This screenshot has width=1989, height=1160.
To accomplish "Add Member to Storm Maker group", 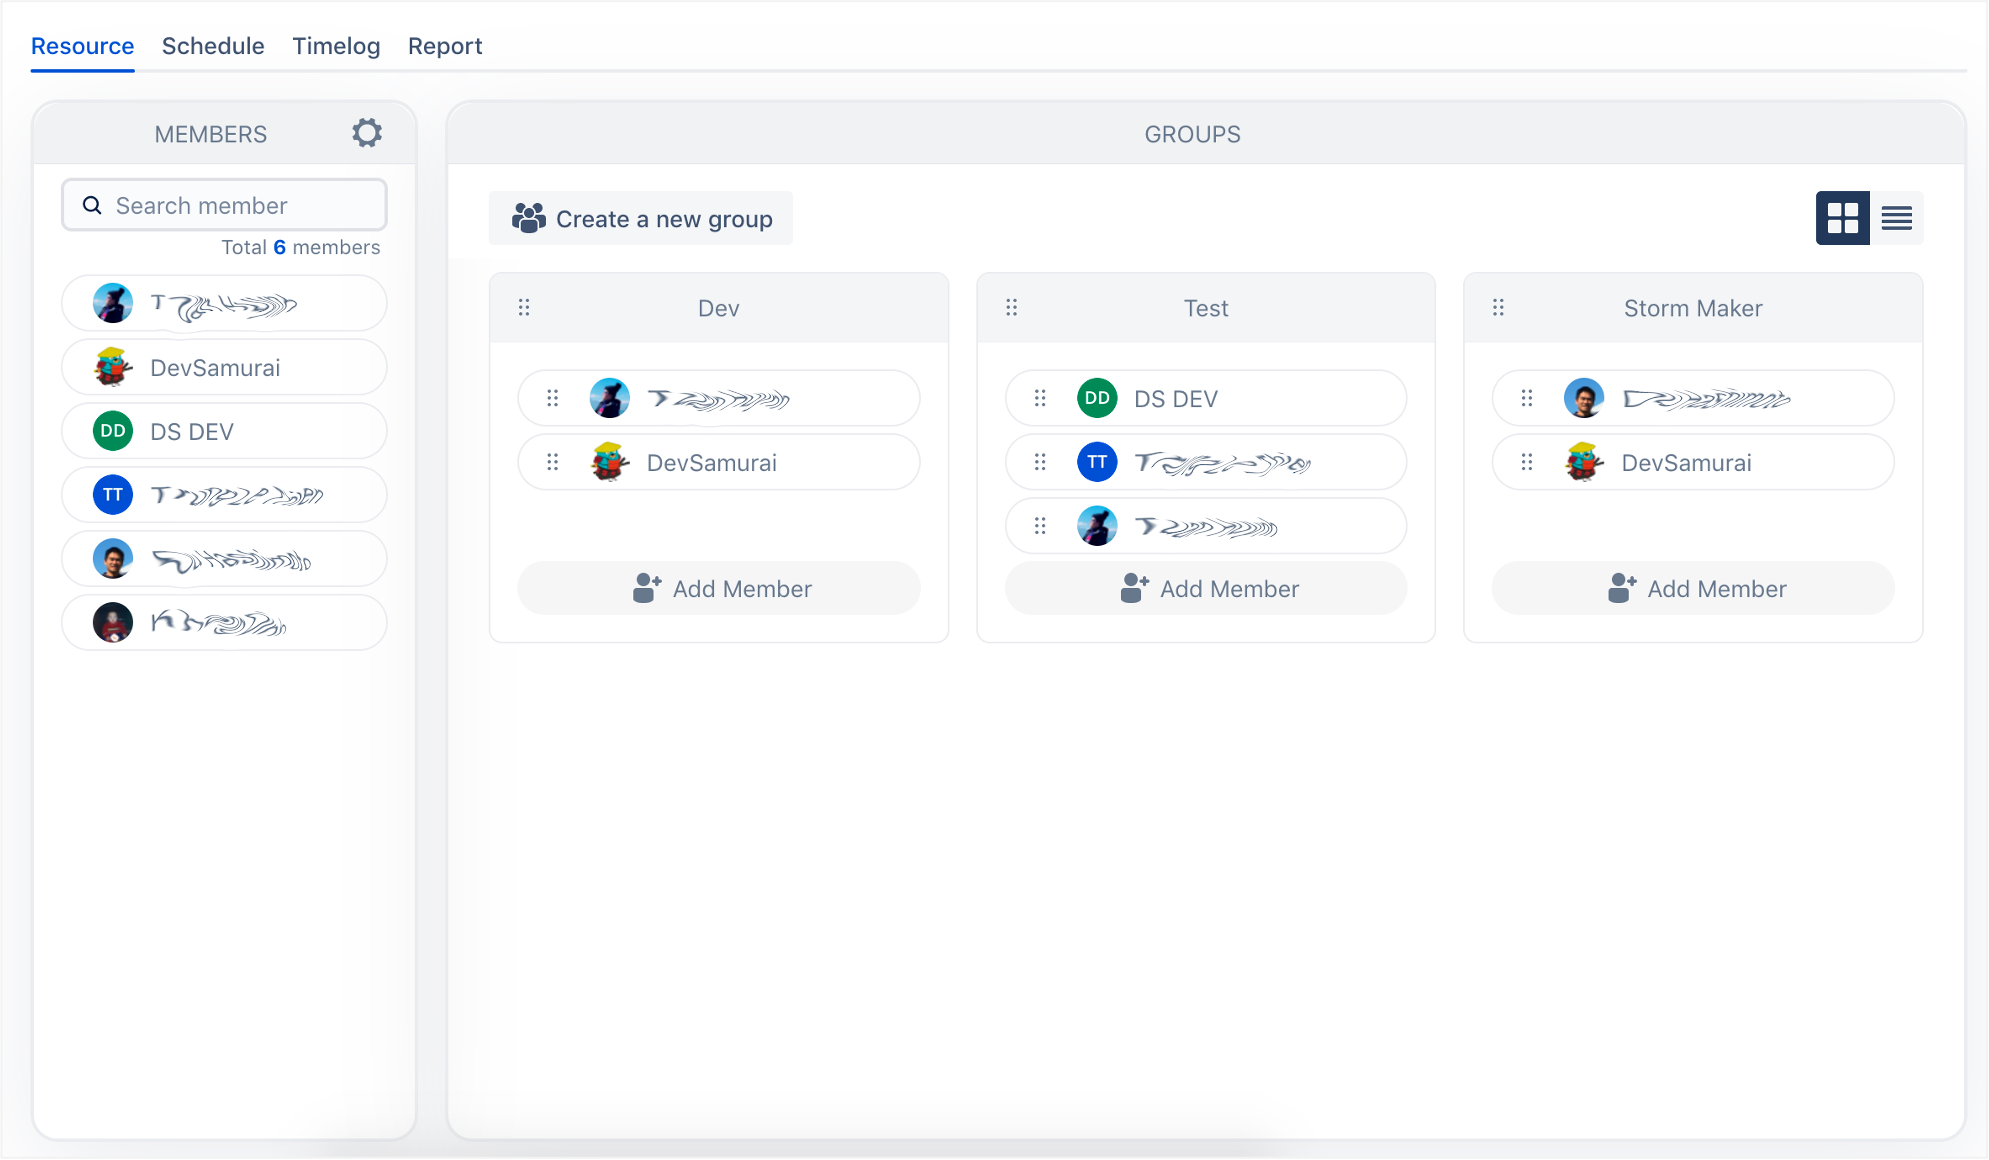I will pos(1693,589).
